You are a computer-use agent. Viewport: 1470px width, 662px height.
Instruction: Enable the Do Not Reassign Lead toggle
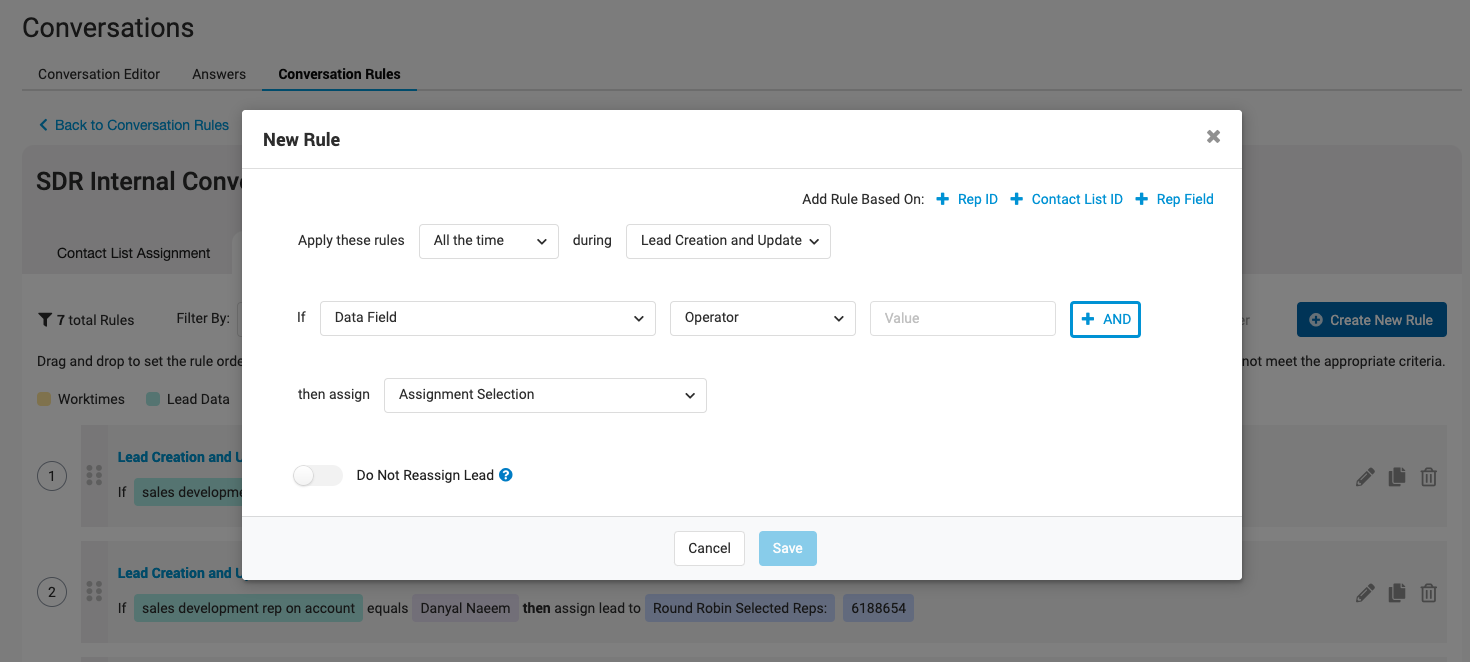[x=318, y=476]
